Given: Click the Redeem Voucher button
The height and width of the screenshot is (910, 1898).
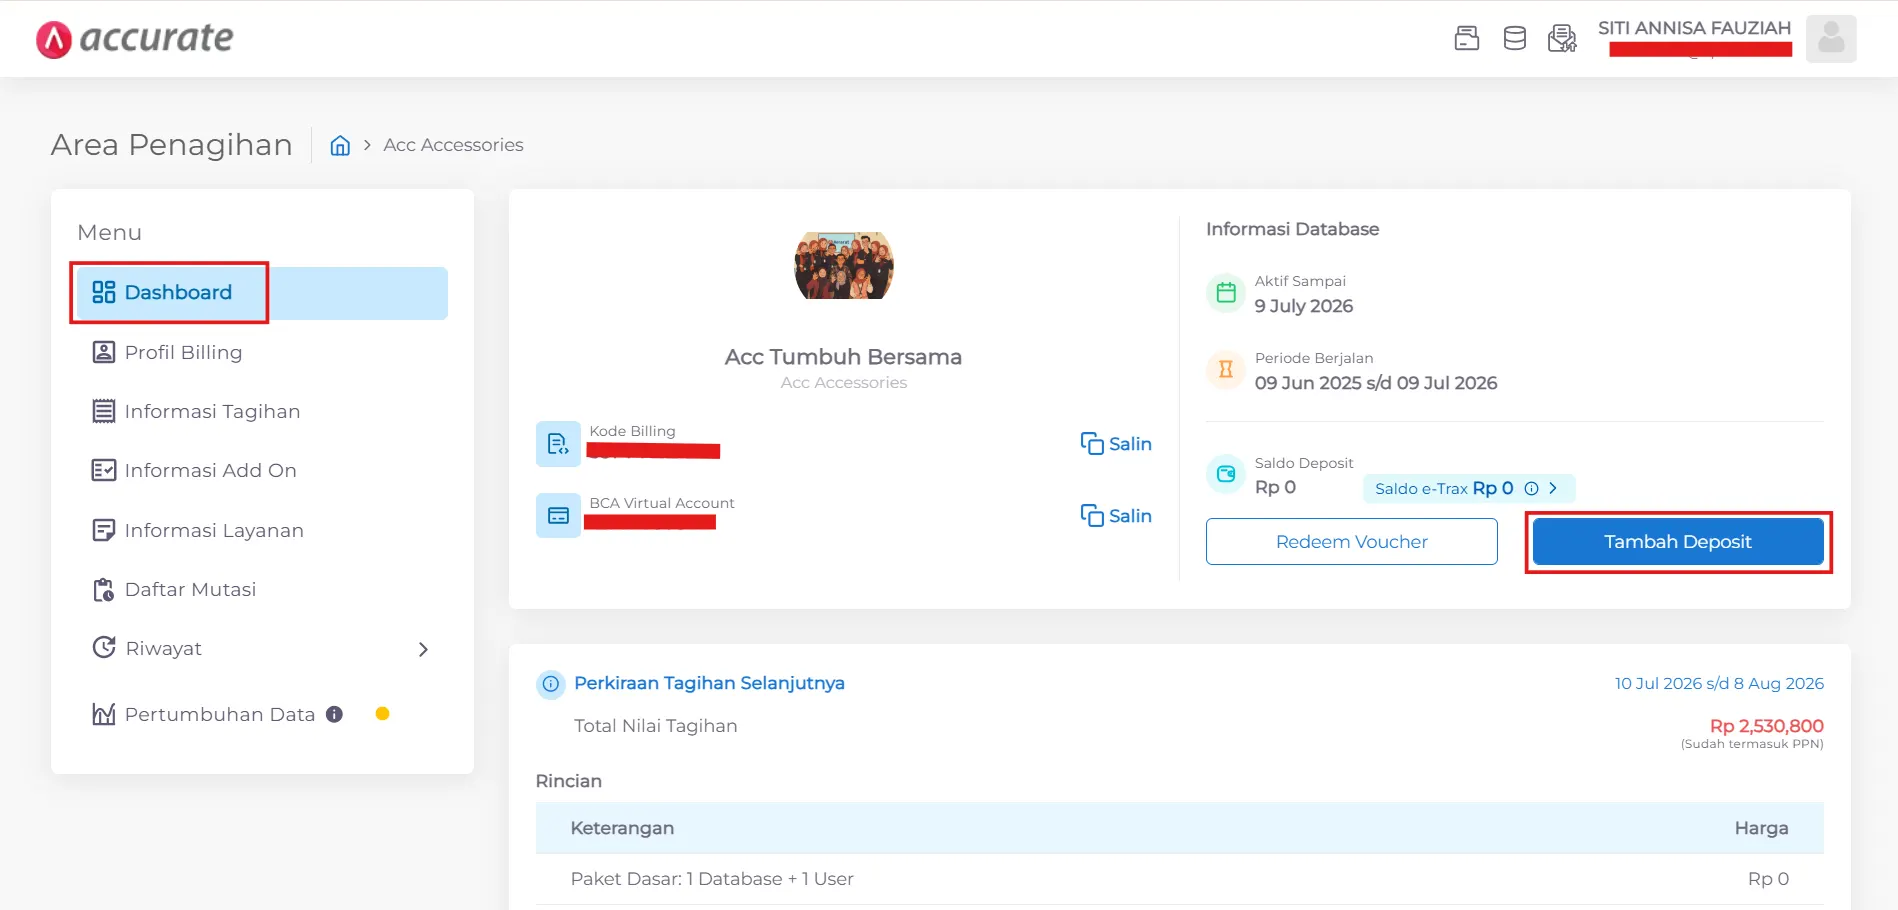Looking at the screenshot, I should pyautogui.click(x=1351, y=542).
